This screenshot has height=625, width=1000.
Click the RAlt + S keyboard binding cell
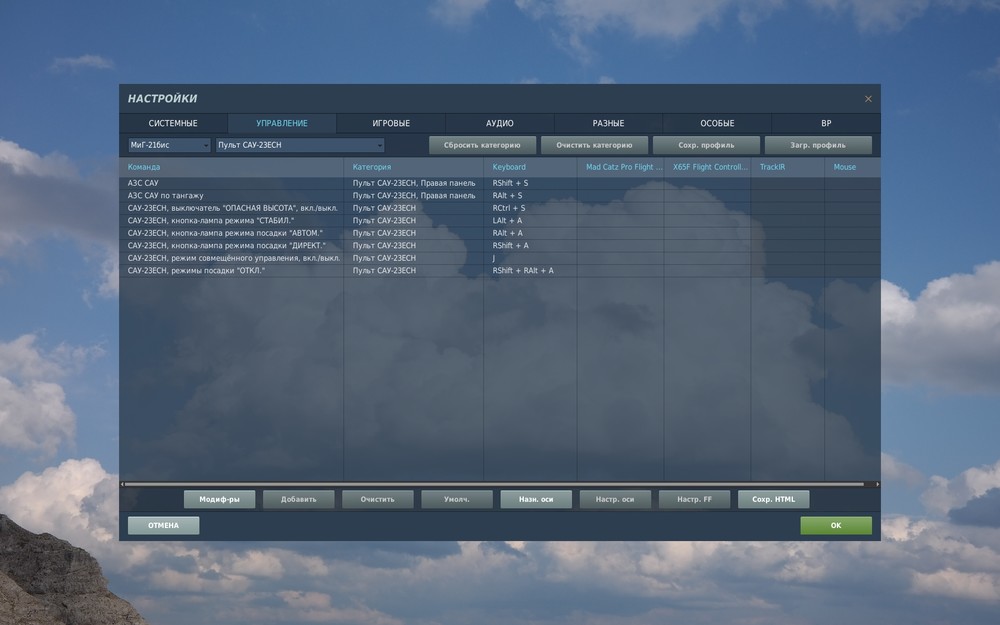530,196
